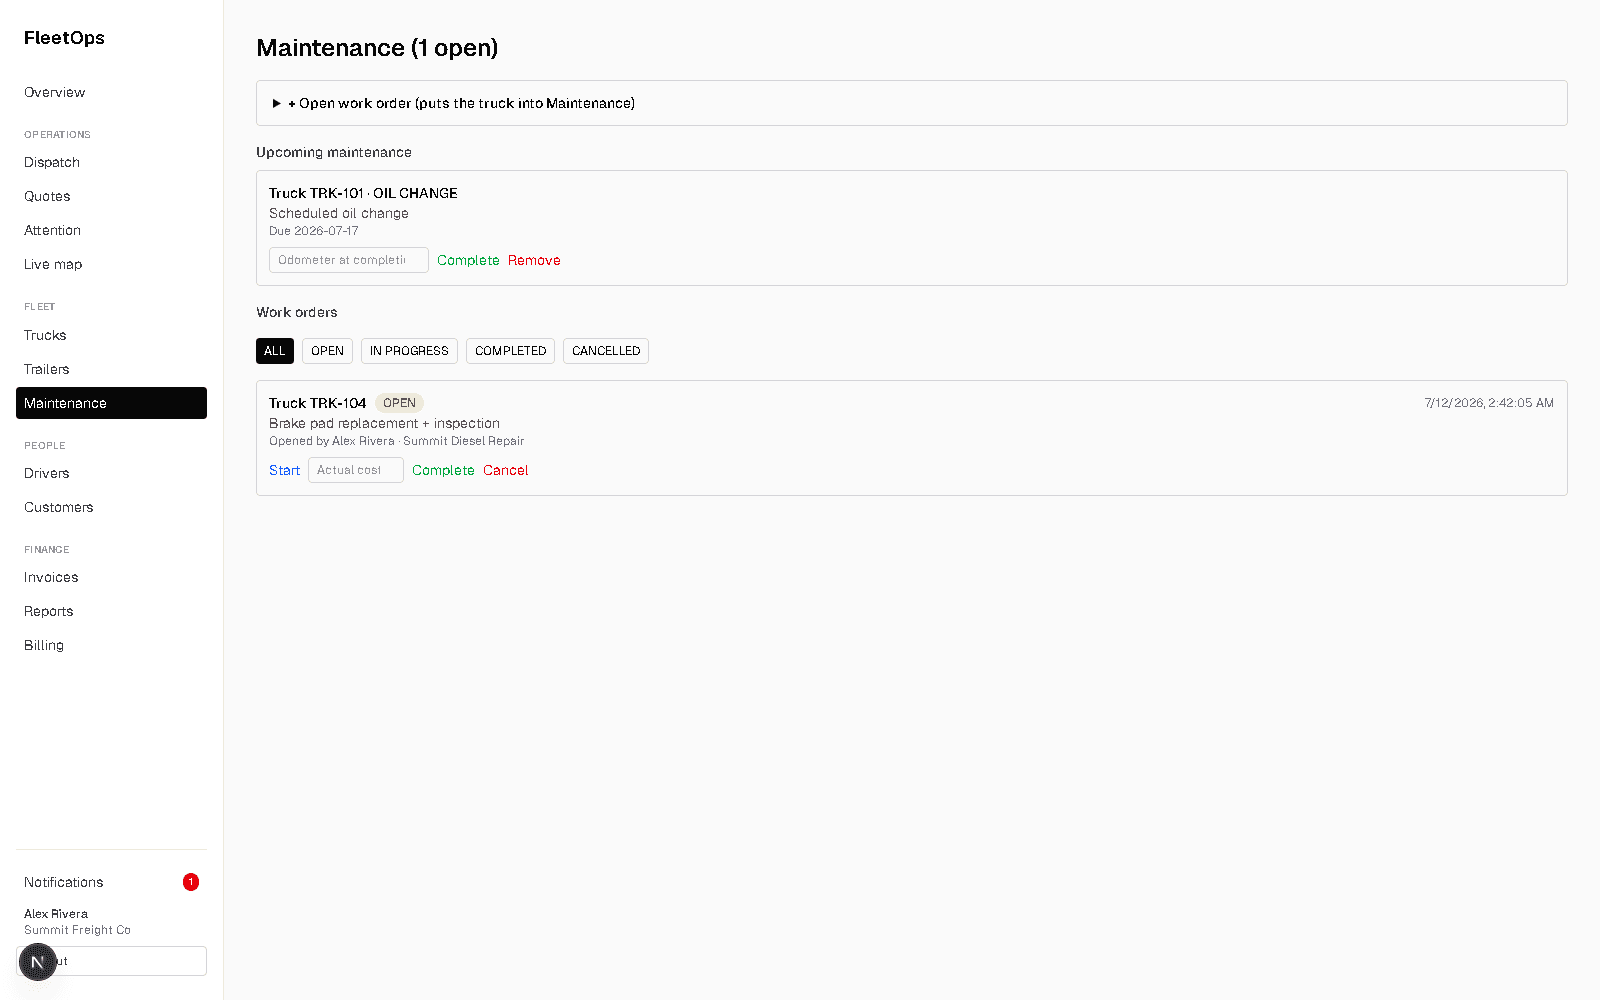Open the Billing page
The height and width of the screenshot is (1000, 1600).
[x=111, y=645]
